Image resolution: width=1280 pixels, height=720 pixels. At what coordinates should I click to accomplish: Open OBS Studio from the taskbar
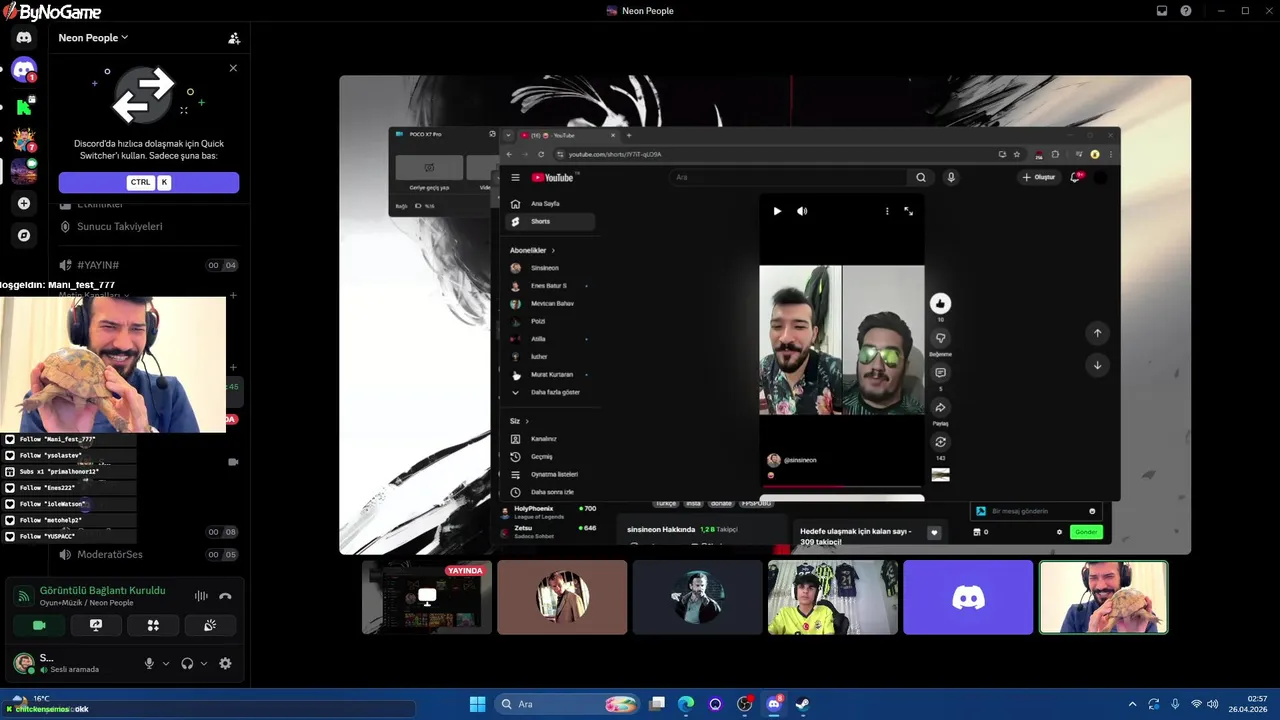pyautogui.click(x=744, y=704)
